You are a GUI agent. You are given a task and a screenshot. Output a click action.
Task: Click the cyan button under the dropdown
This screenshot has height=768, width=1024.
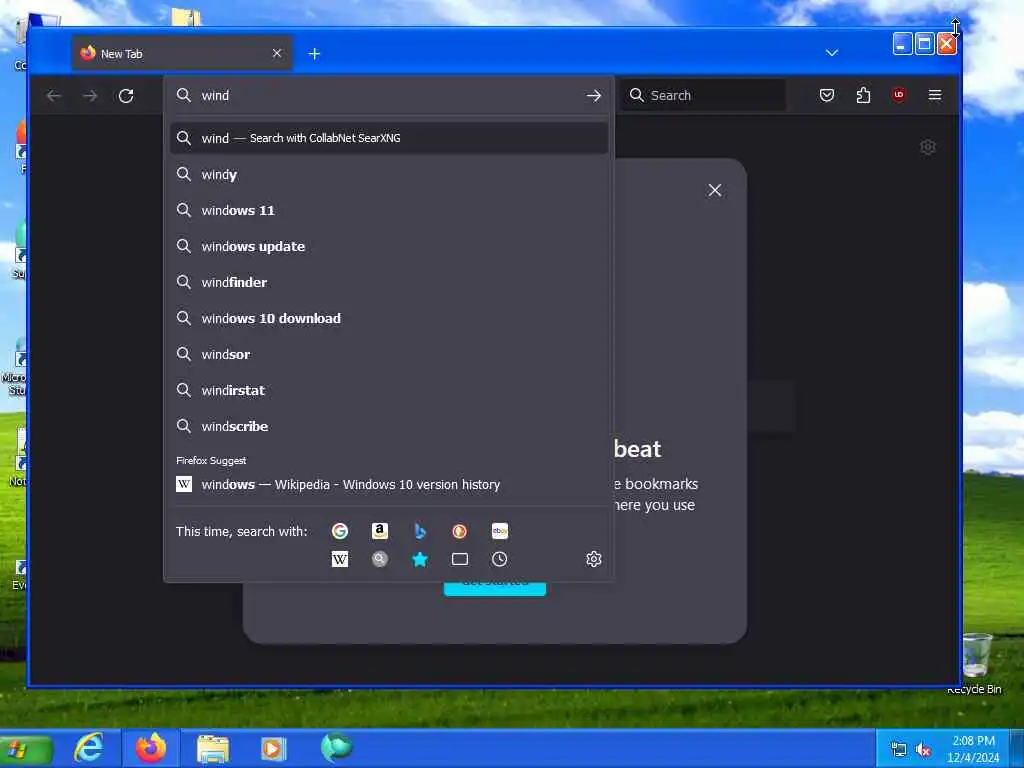(x=494, y=589)
